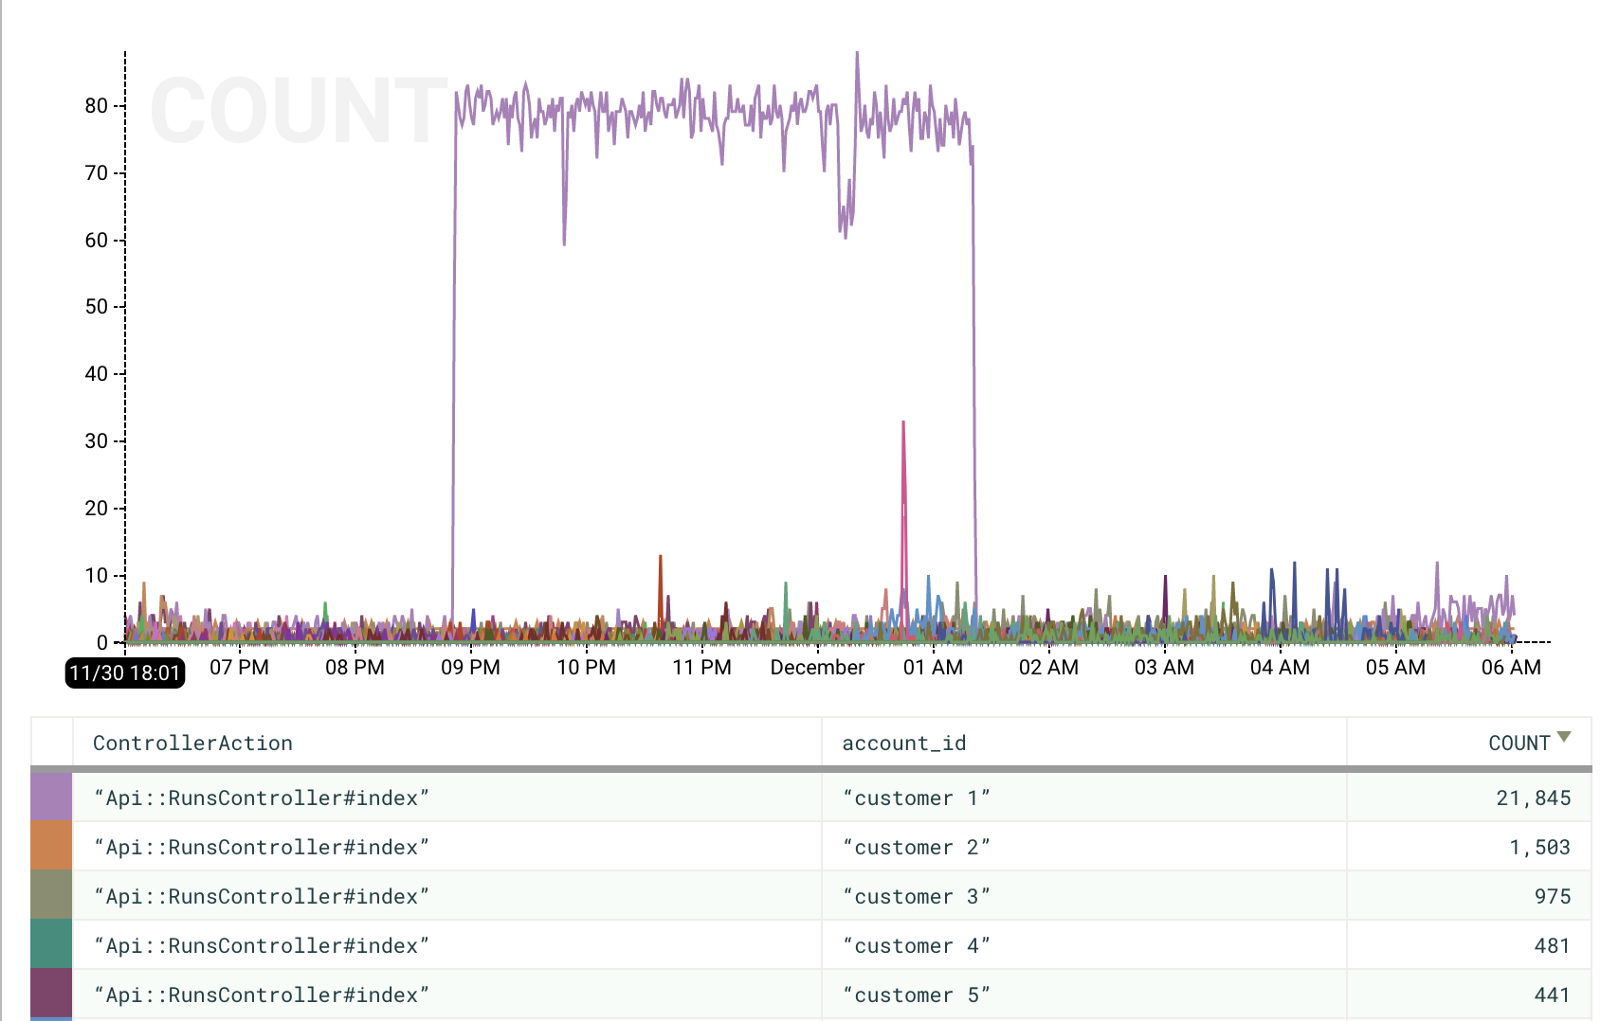
Task: Click the count value 21,845
Action: point(1533,798)
